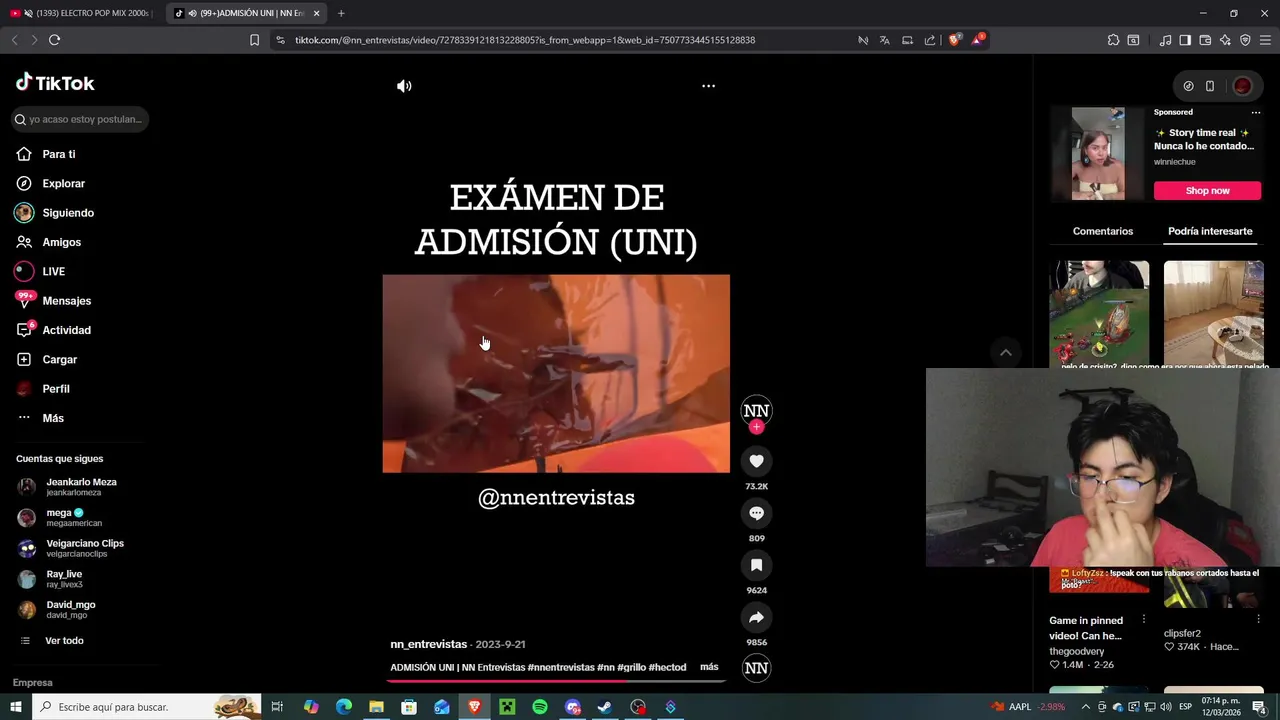The image size is (1280, 720).
Task: Seek along the video progress bar
Action: tap(556, 681)
